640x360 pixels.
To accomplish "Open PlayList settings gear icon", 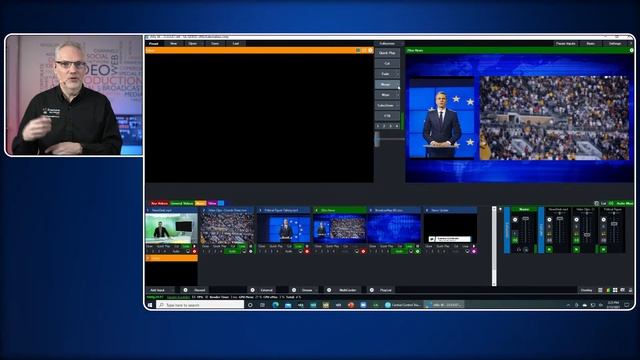I will (371, 290).
